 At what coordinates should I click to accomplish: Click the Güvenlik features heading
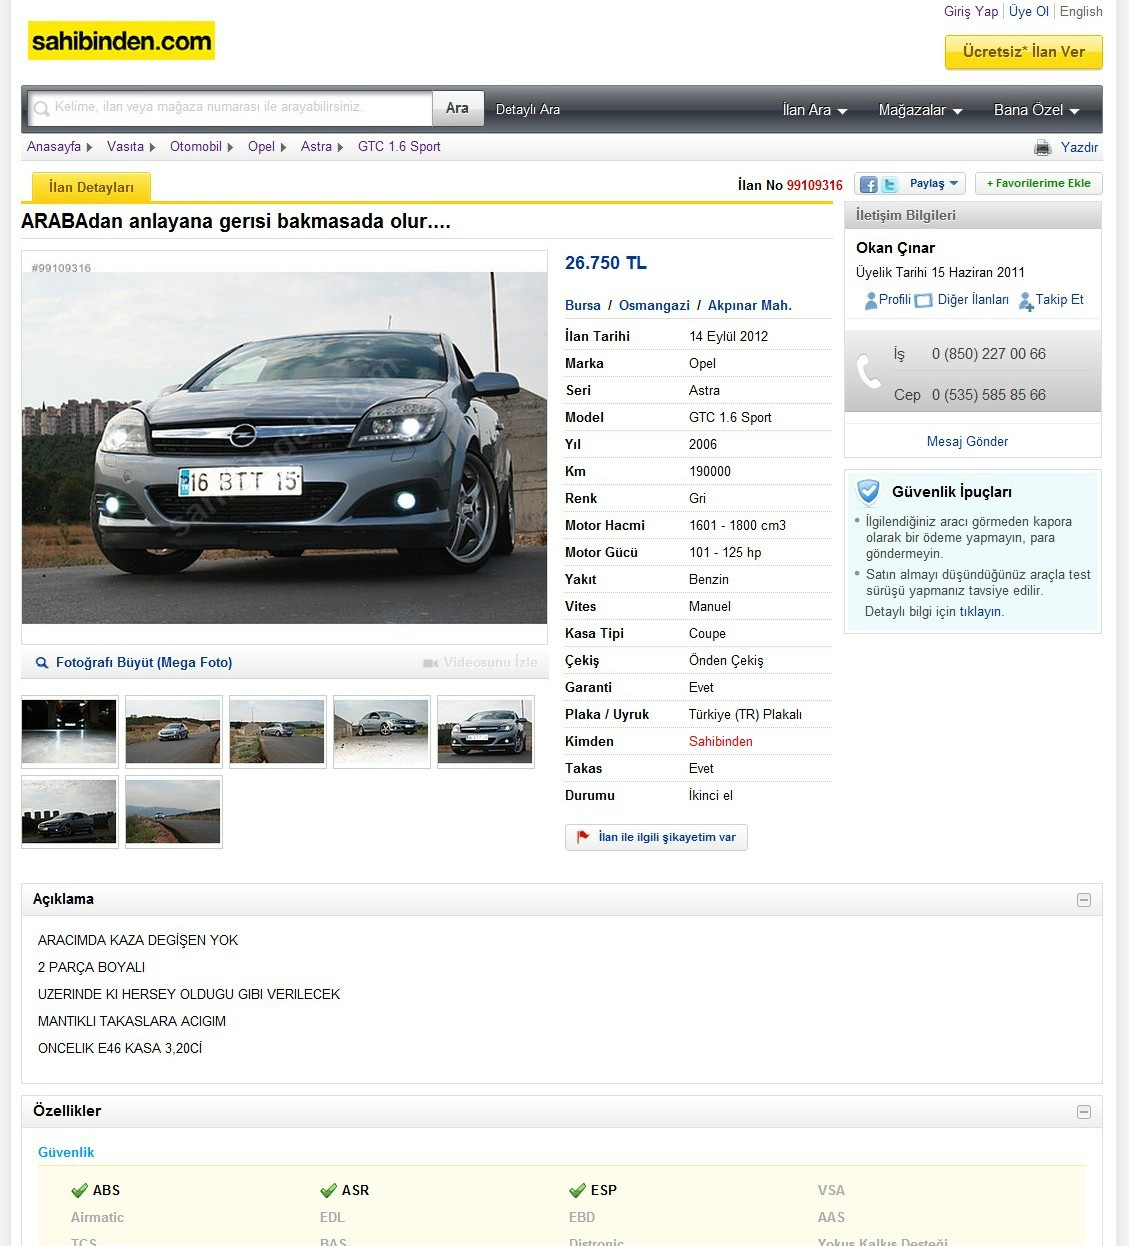66,1152
